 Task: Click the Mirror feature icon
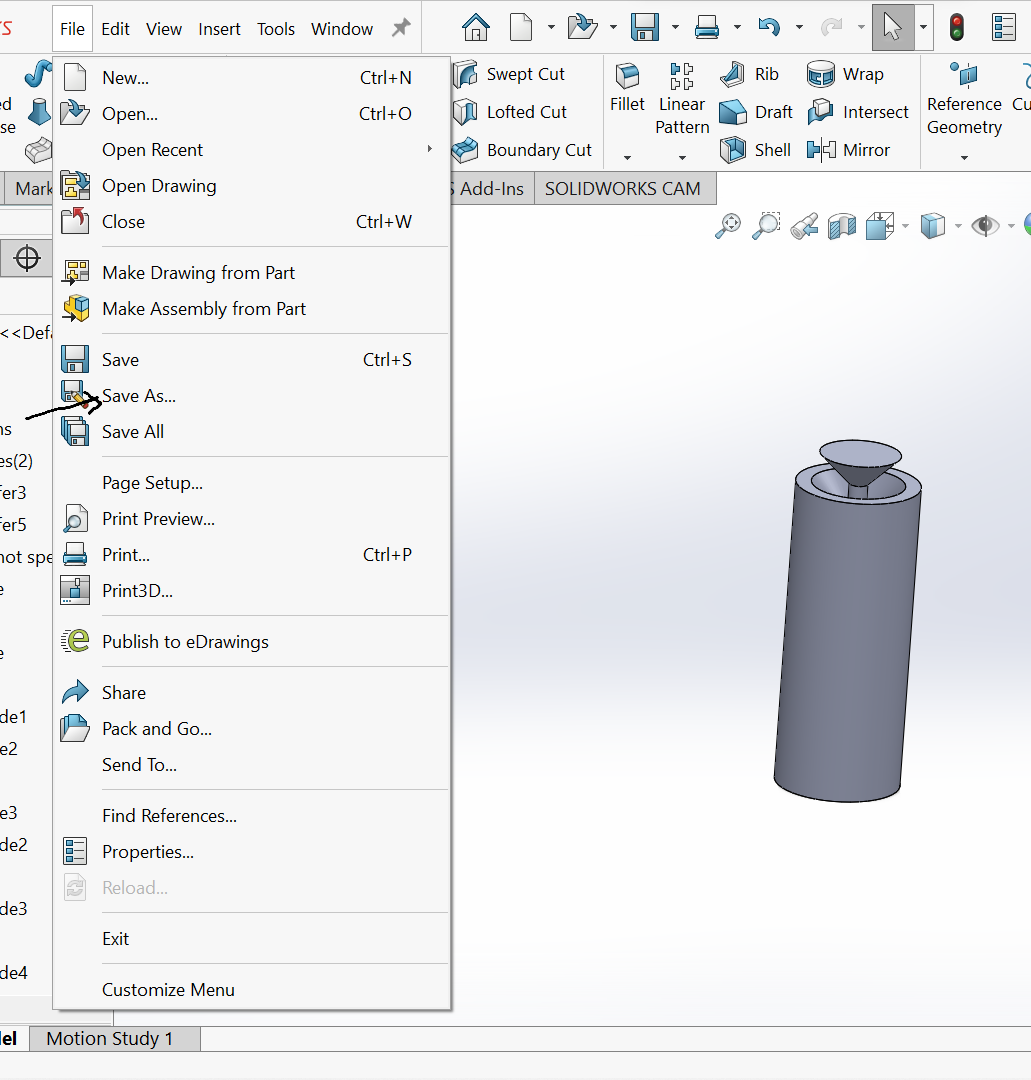[821, 149]
